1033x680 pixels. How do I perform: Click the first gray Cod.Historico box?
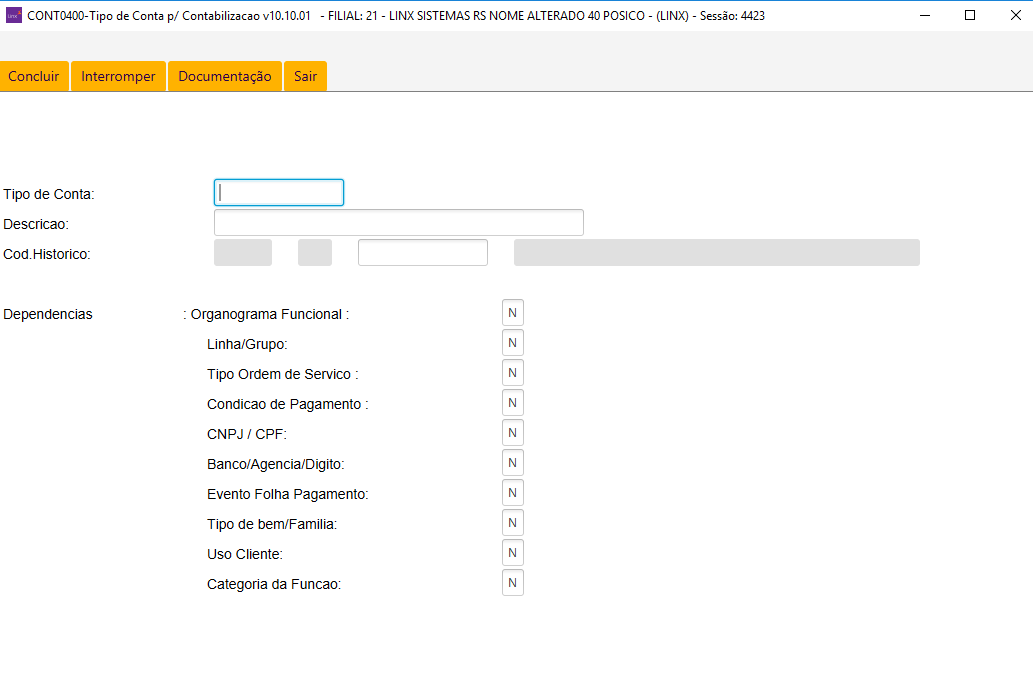pyautogui.click(x=243, y=252)
